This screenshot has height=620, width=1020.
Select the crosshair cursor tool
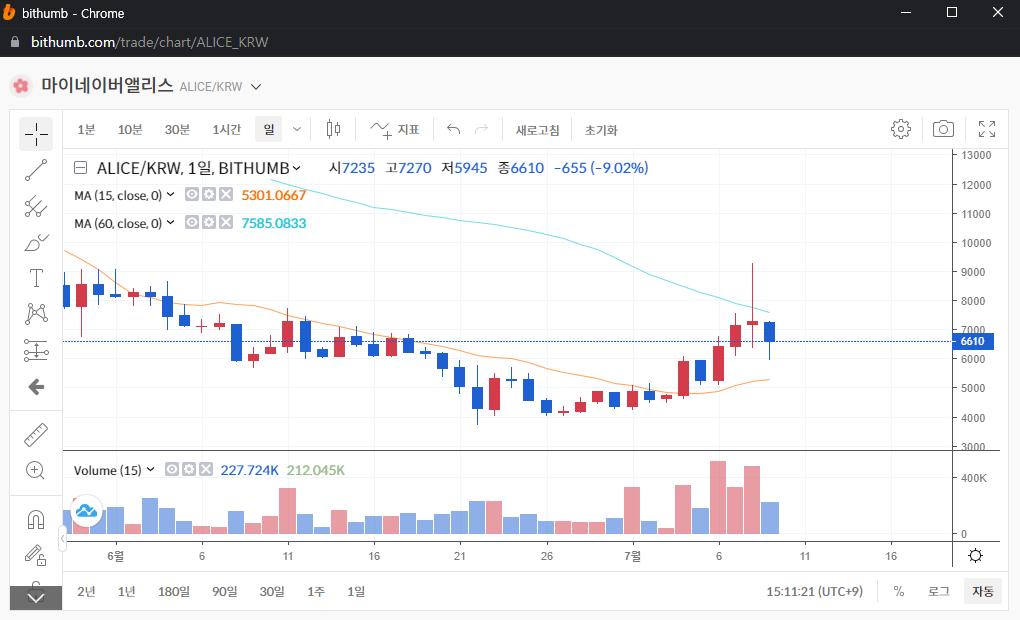pos(36,134)
